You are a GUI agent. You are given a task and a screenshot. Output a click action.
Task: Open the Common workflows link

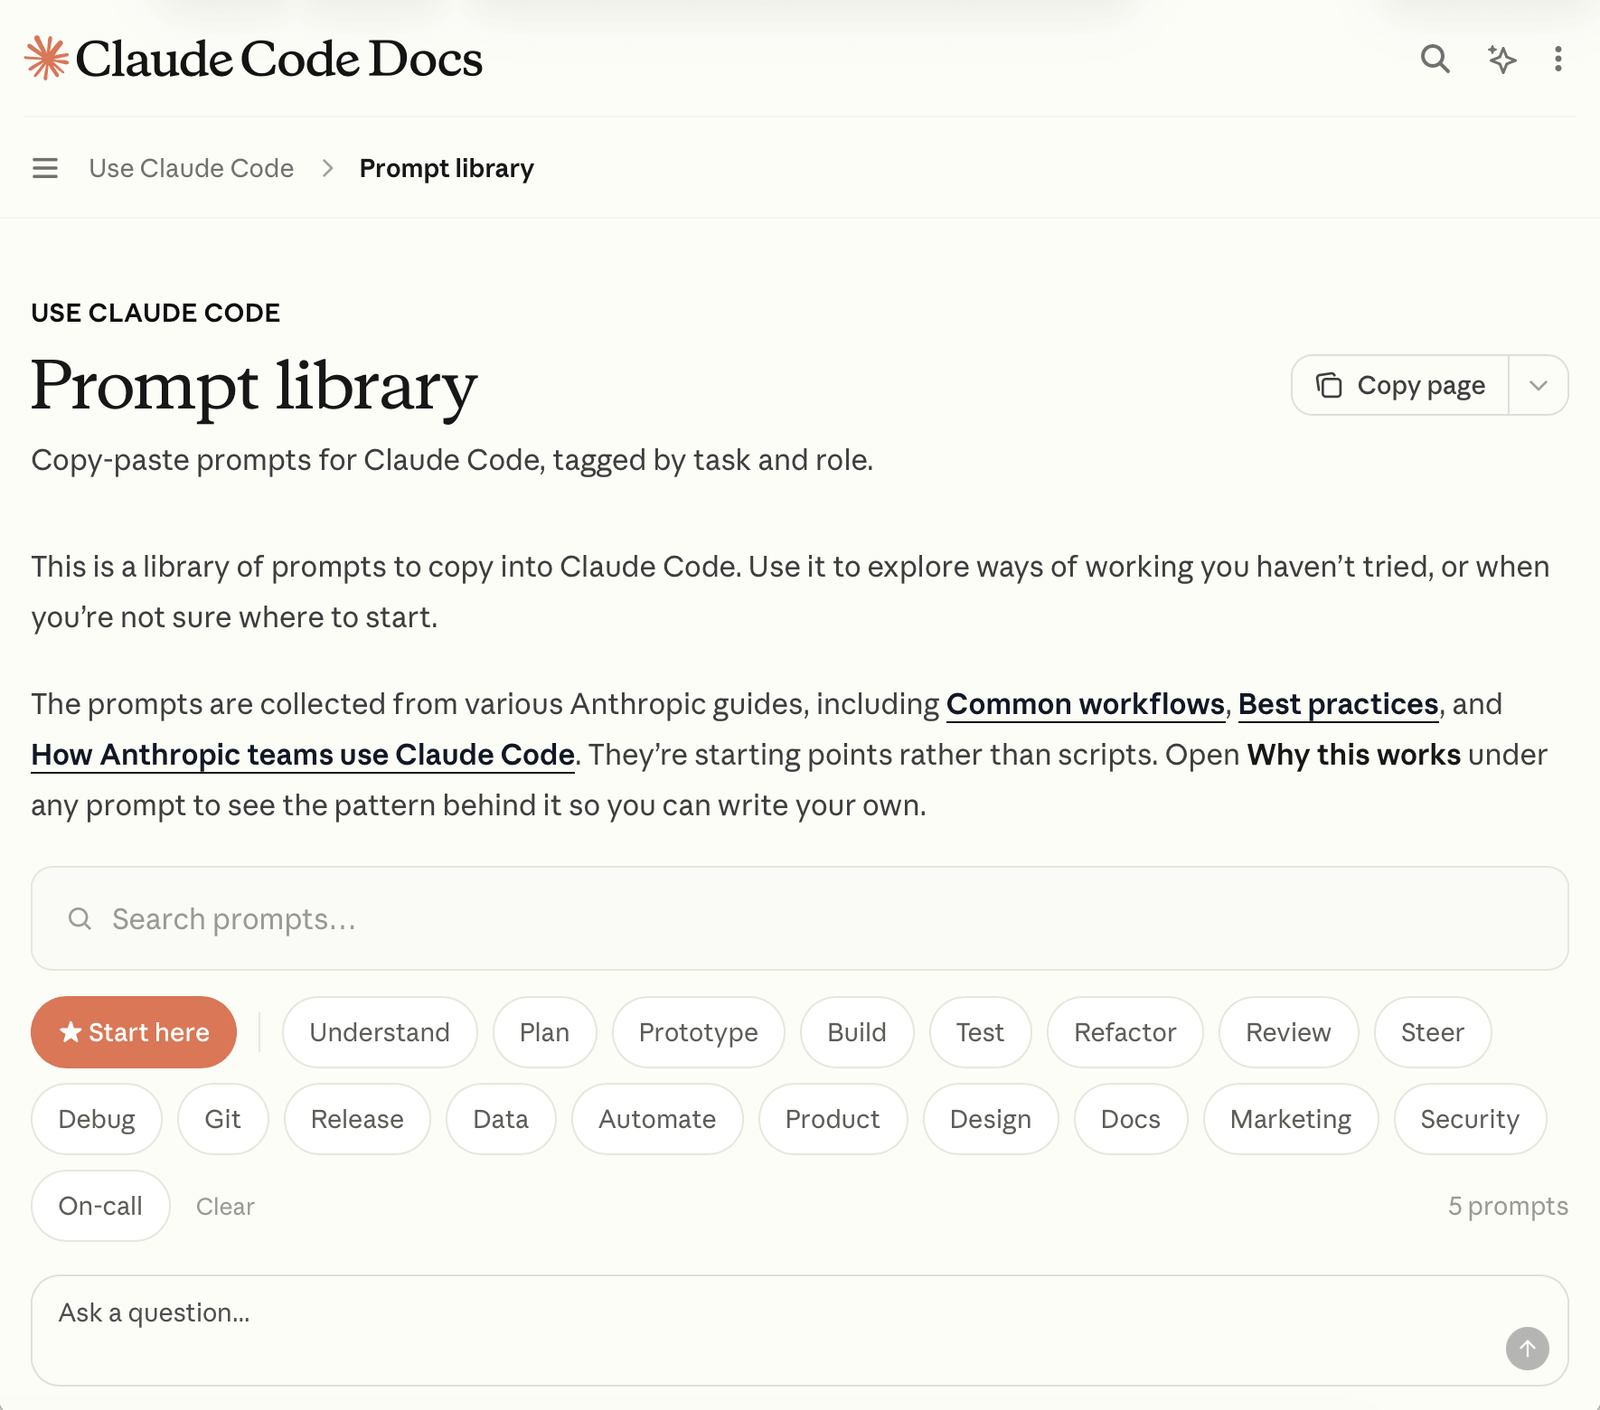tap(1085, 704)
